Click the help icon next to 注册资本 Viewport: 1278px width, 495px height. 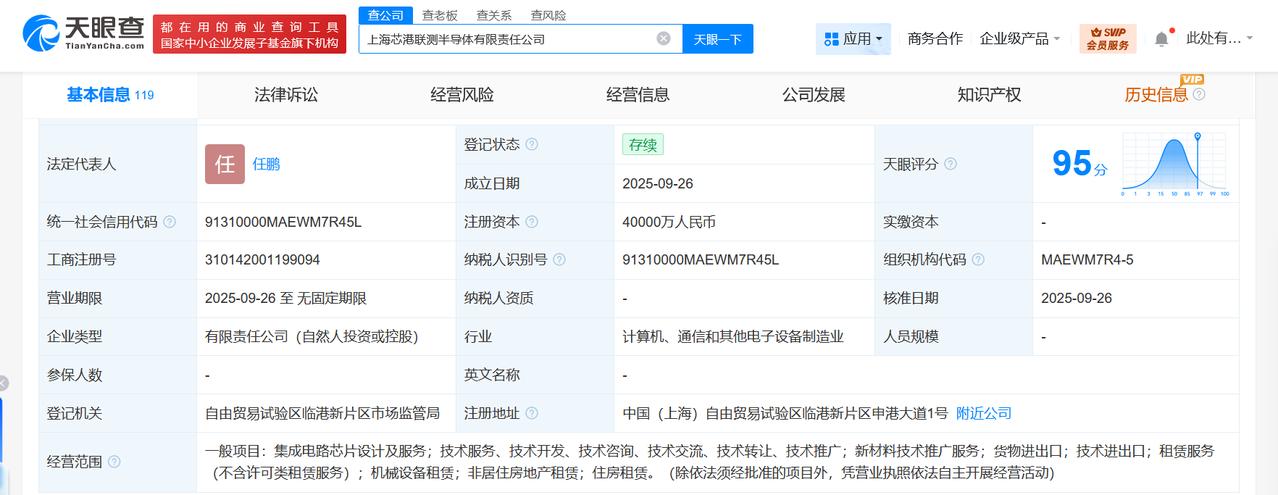point(532,222)
